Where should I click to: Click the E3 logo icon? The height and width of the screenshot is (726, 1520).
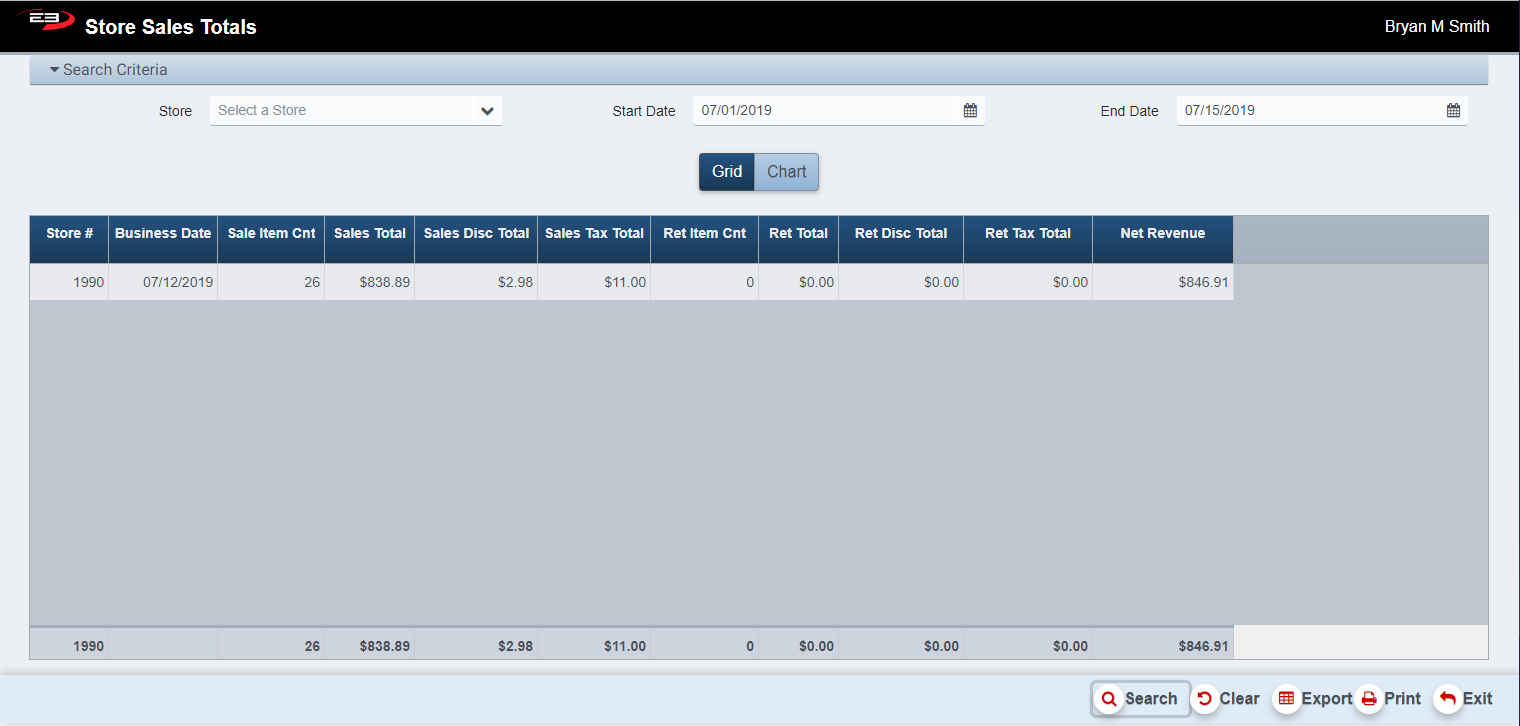click(x=45, y=21)
